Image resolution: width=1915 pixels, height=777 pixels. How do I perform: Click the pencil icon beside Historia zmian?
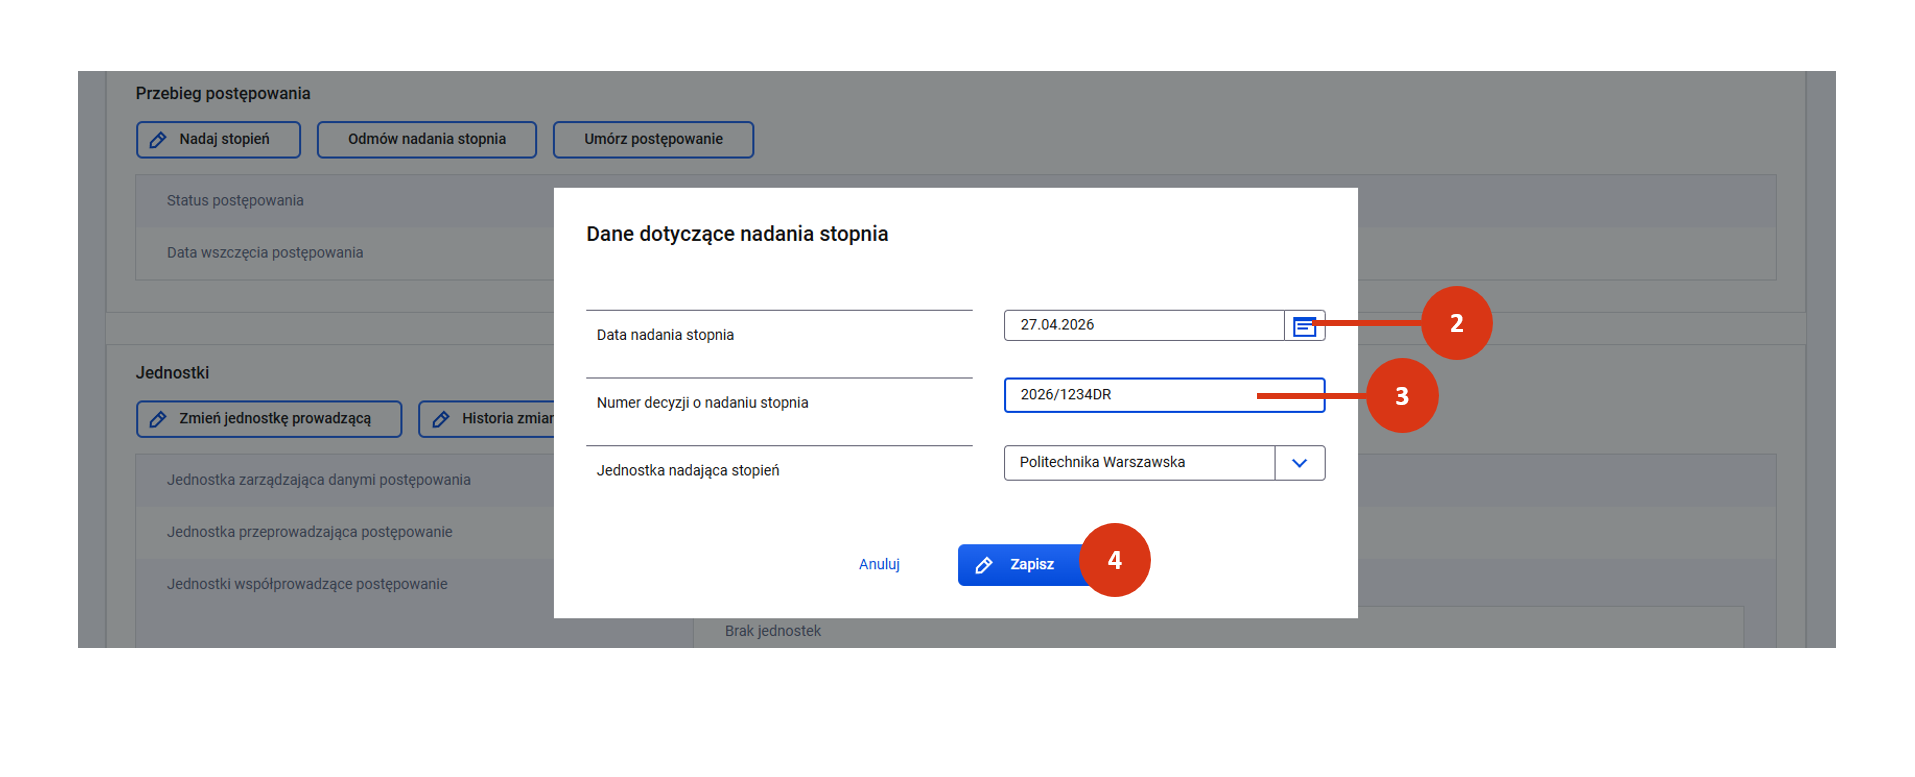tap(441, 419)
